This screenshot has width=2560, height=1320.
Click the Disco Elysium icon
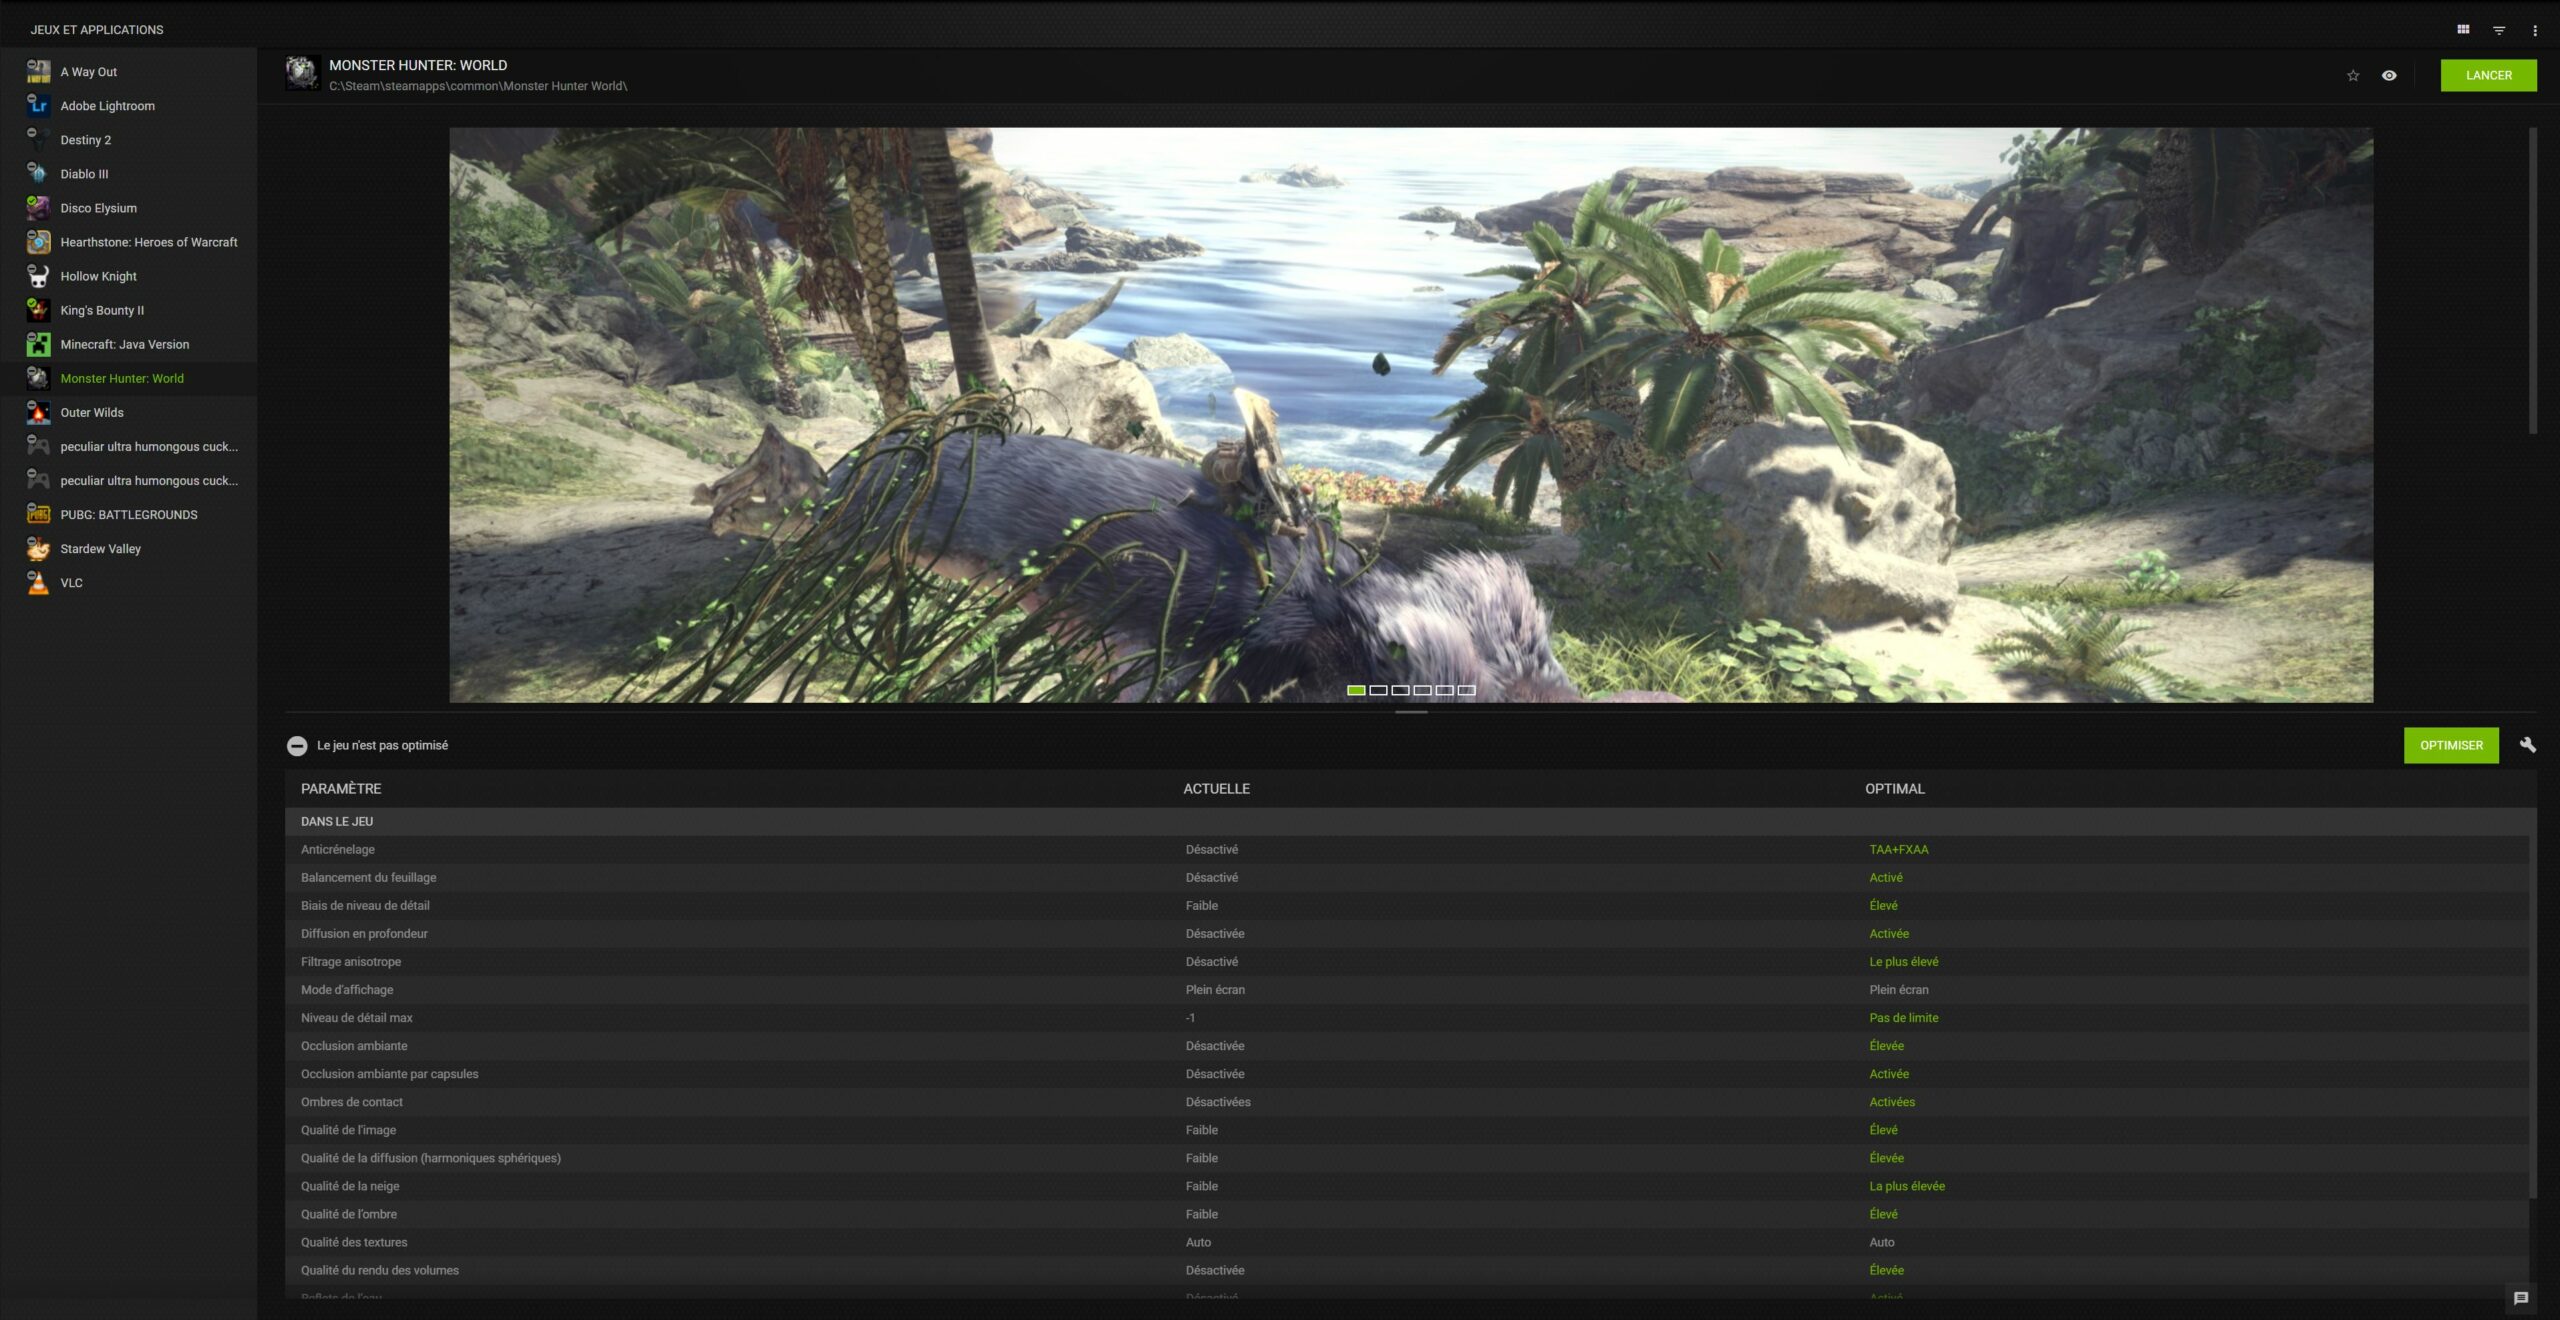click(38, 207)
